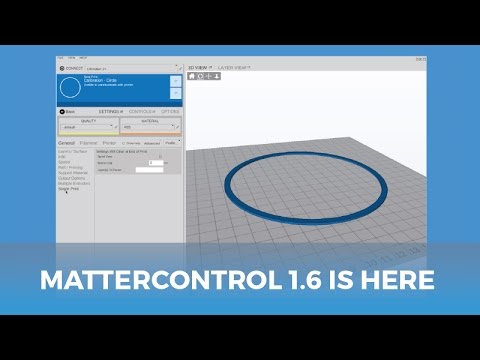Open the Profile options dropdown

tap(172, 143)
